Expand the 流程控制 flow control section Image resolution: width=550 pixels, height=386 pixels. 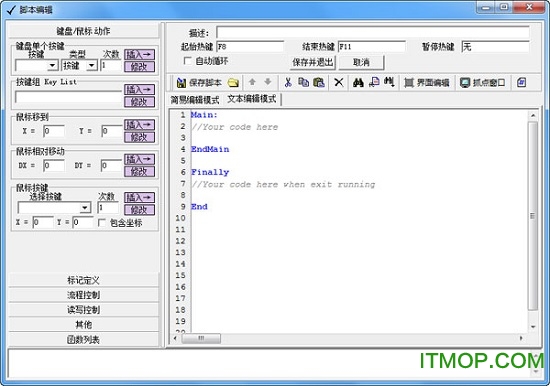coord(83,295)
